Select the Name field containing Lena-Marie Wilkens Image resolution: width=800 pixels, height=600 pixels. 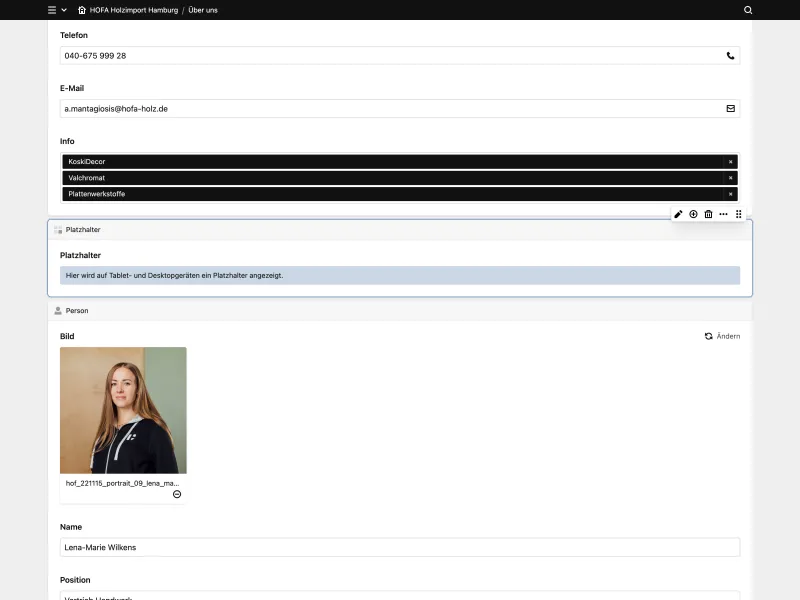pos(399,547)
